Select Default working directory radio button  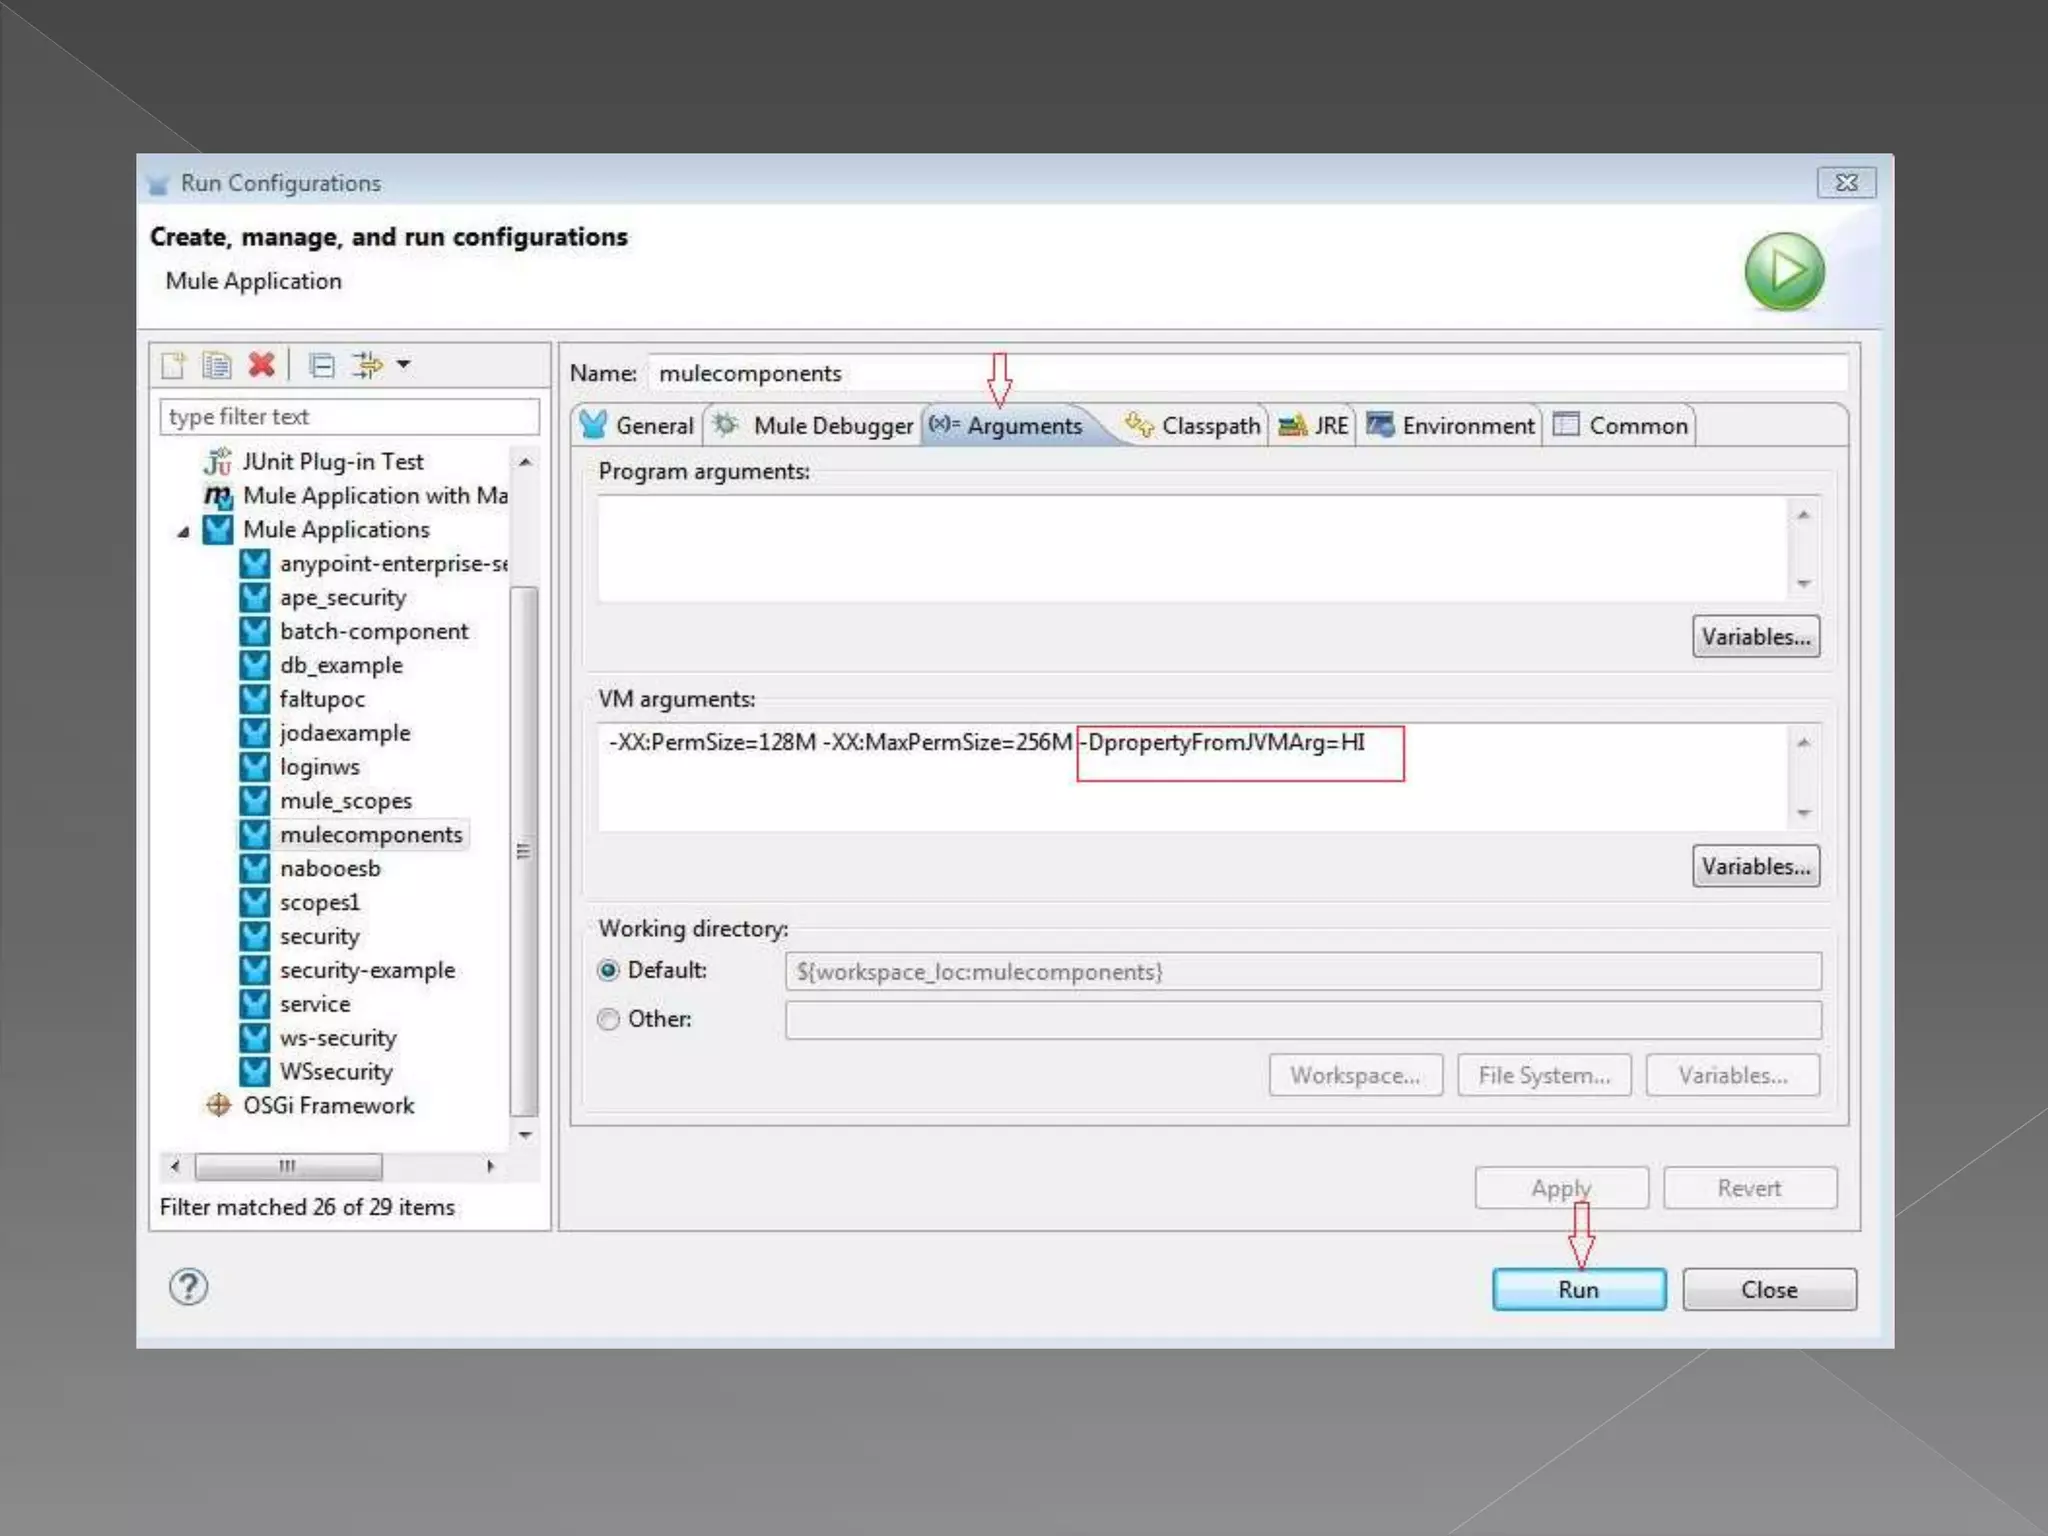click(608, 970)
